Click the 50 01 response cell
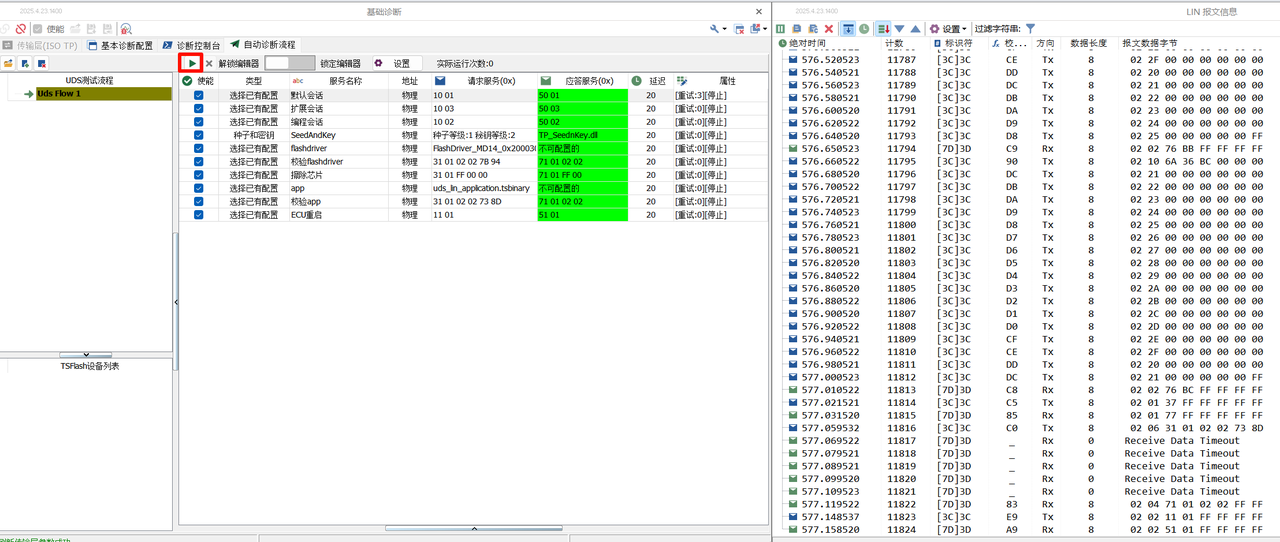This screenshot has height=542, width=1280. click(x=582, y=95)
